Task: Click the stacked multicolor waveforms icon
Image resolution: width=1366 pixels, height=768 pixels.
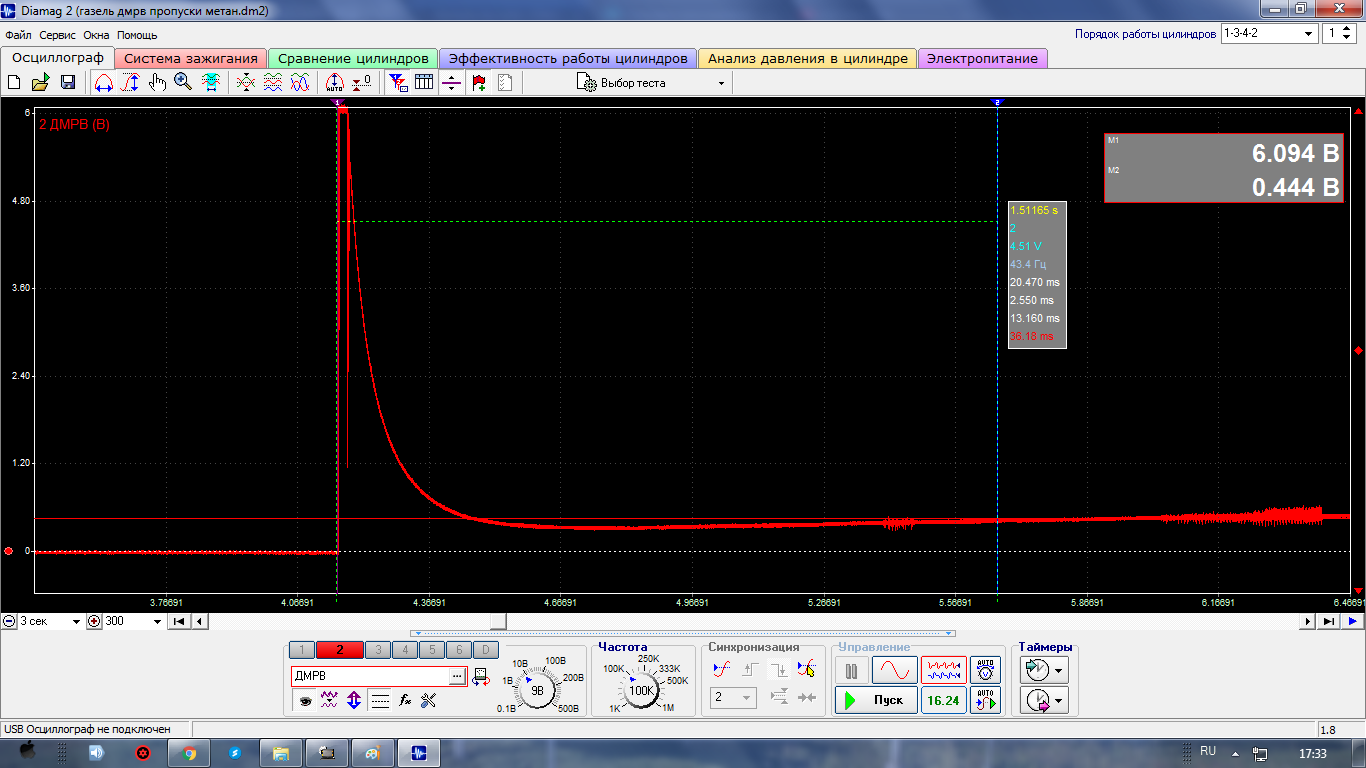Action: [x=272, y=83]
